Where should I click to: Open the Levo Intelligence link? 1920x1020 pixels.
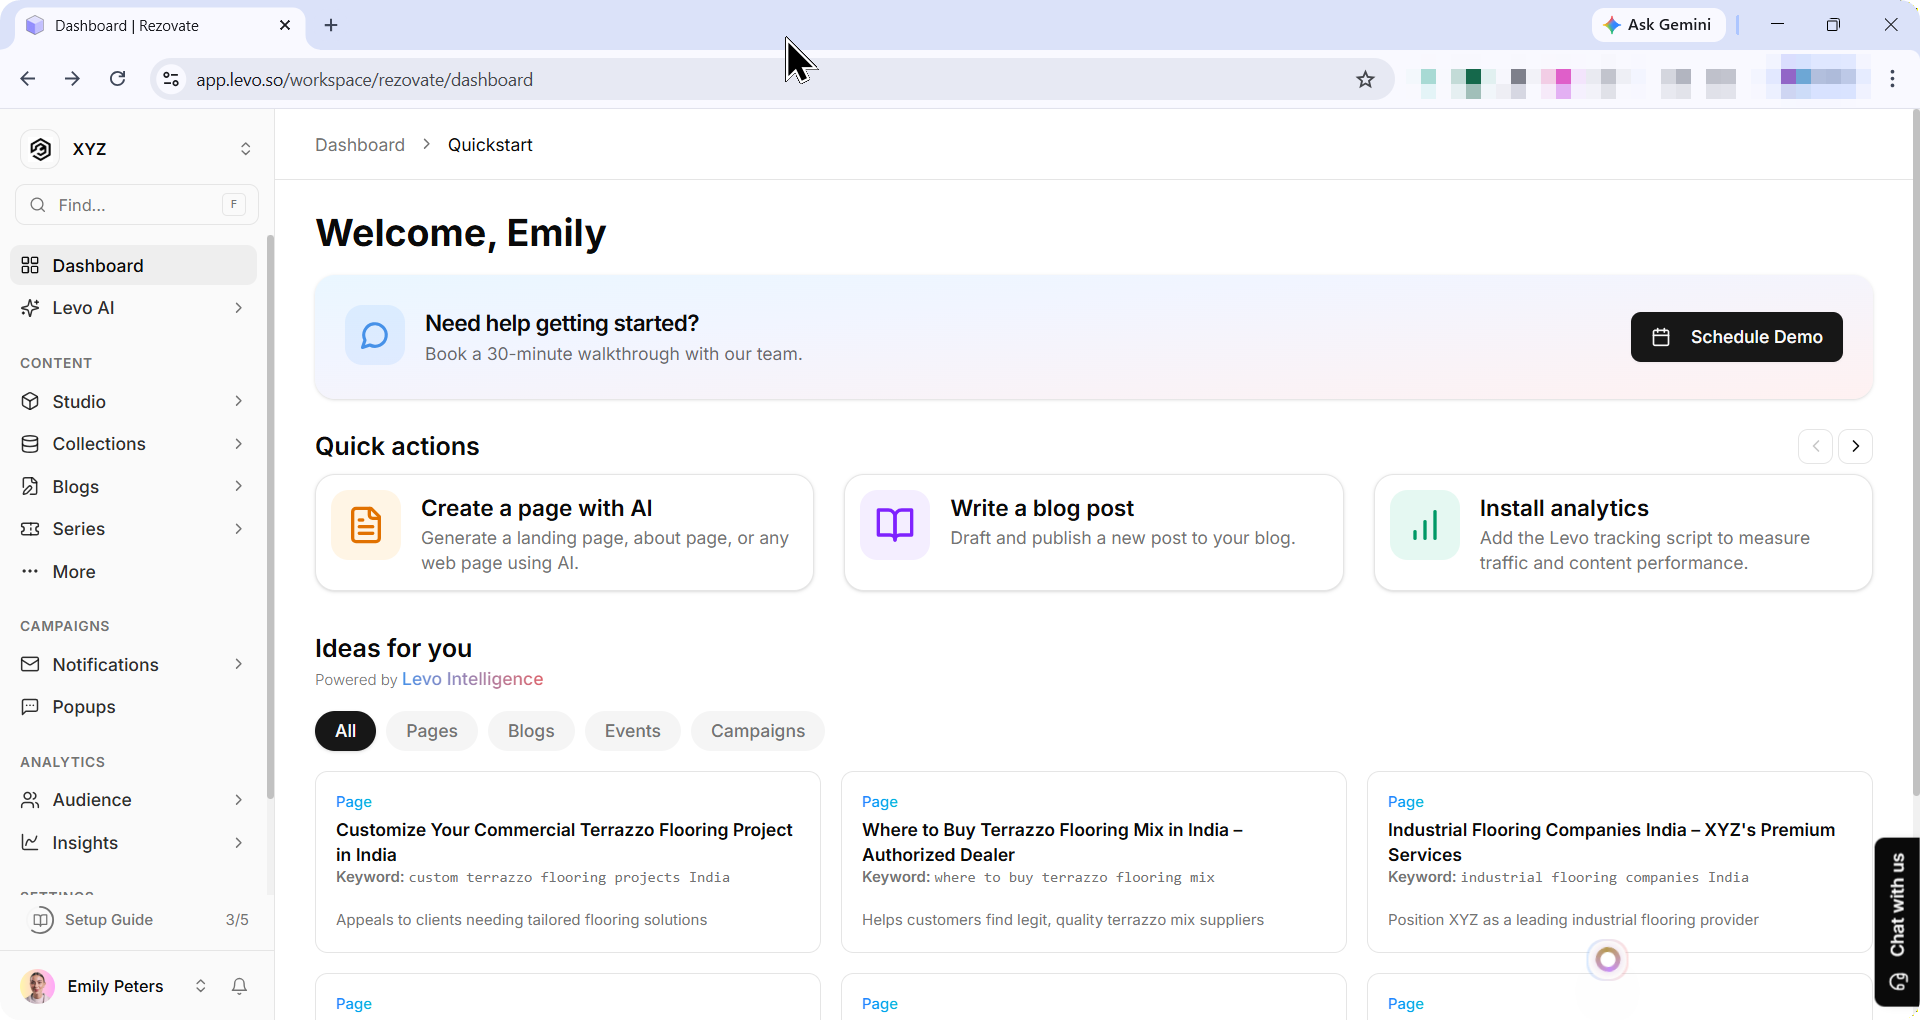tap(472, 679)
